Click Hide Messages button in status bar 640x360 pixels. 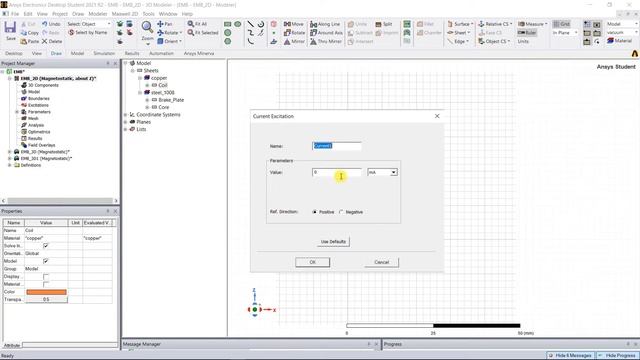[x=571, y=356]
